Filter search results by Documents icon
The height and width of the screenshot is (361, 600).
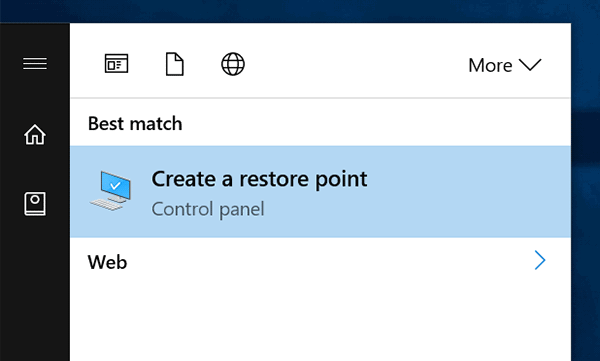174,64
